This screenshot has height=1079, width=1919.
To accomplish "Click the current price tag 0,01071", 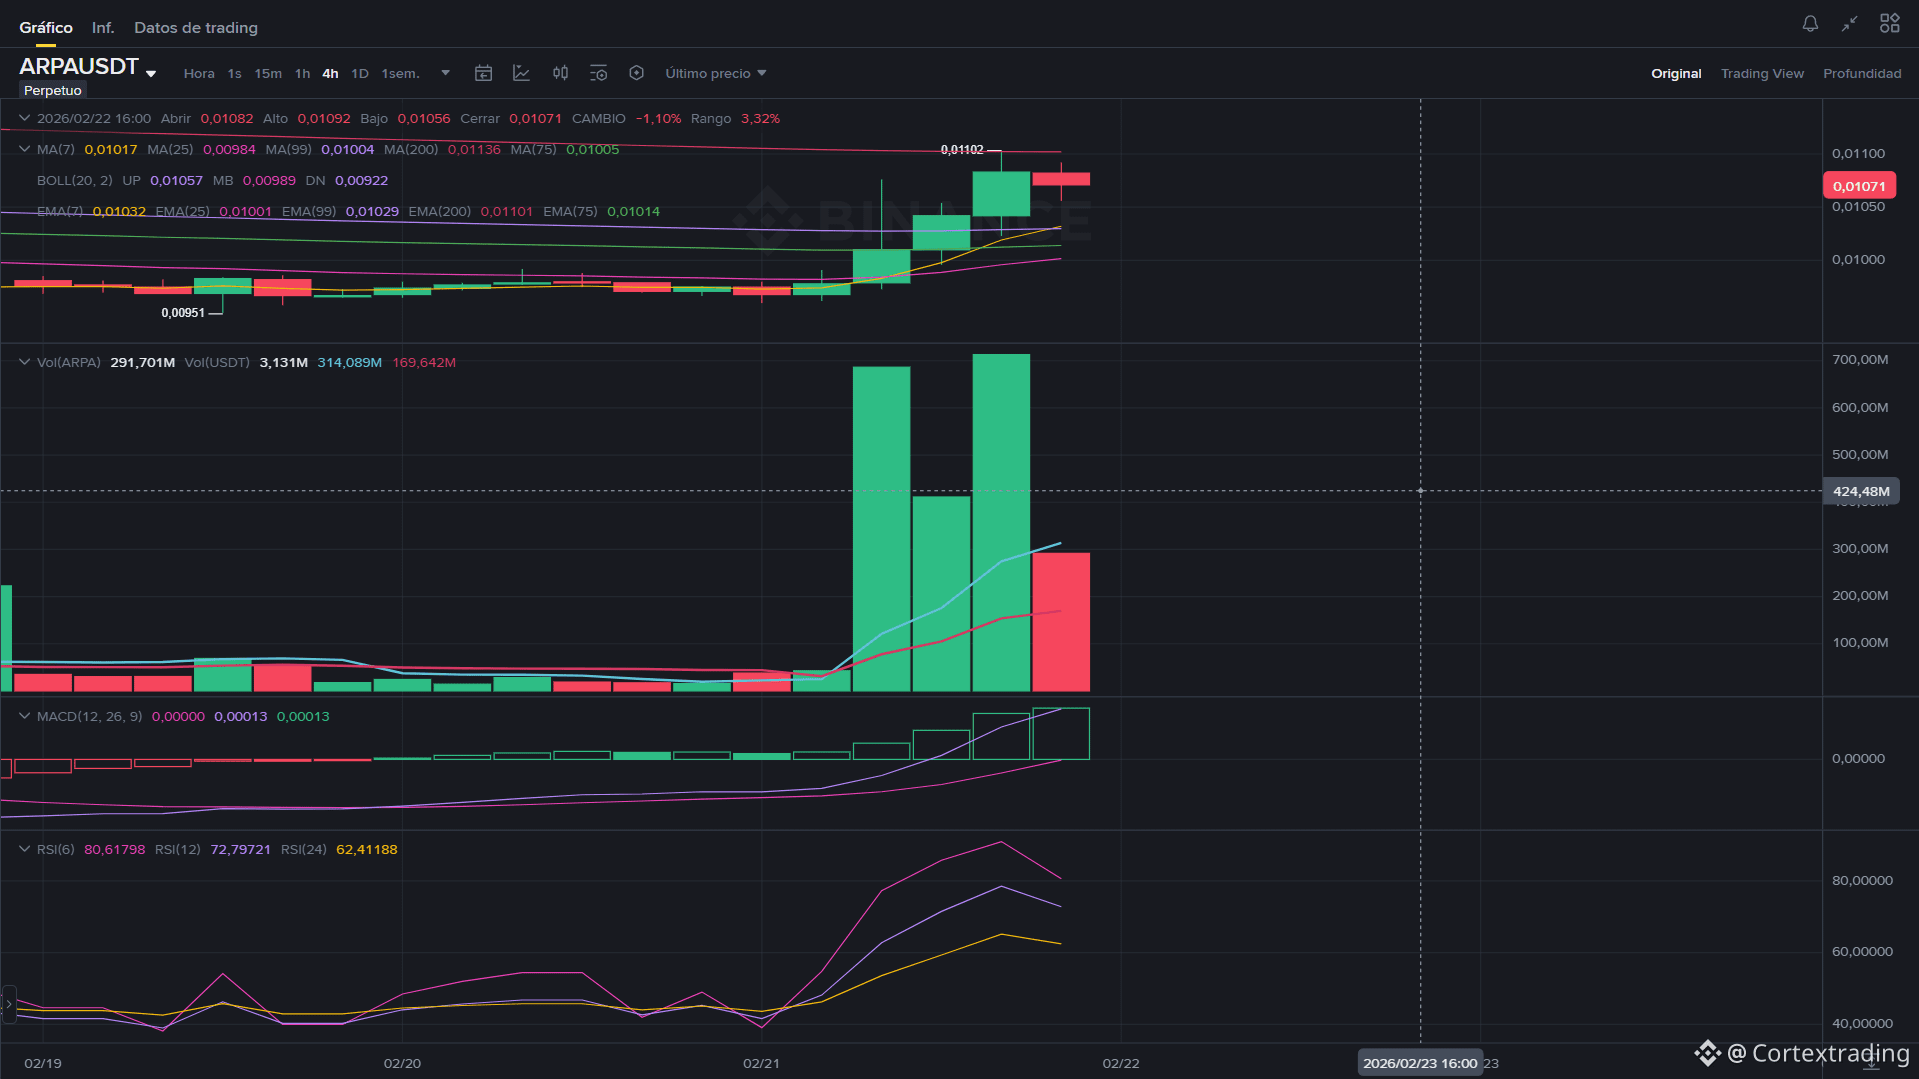I will point(1859,186).
